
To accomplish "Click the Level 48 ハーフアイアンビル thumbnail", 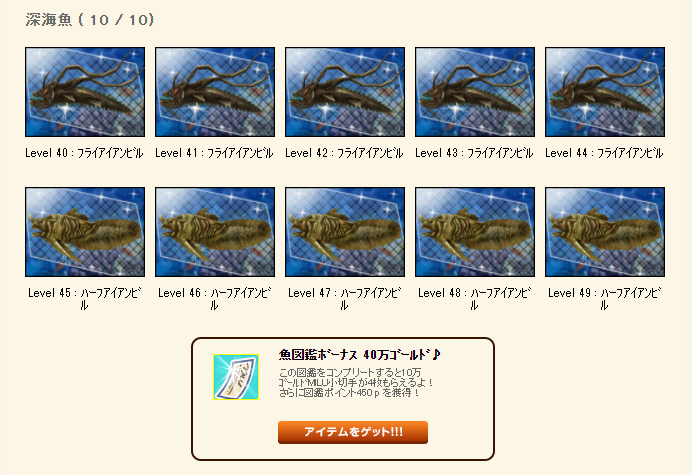I will pyautogui.click(x=475, y=232).
